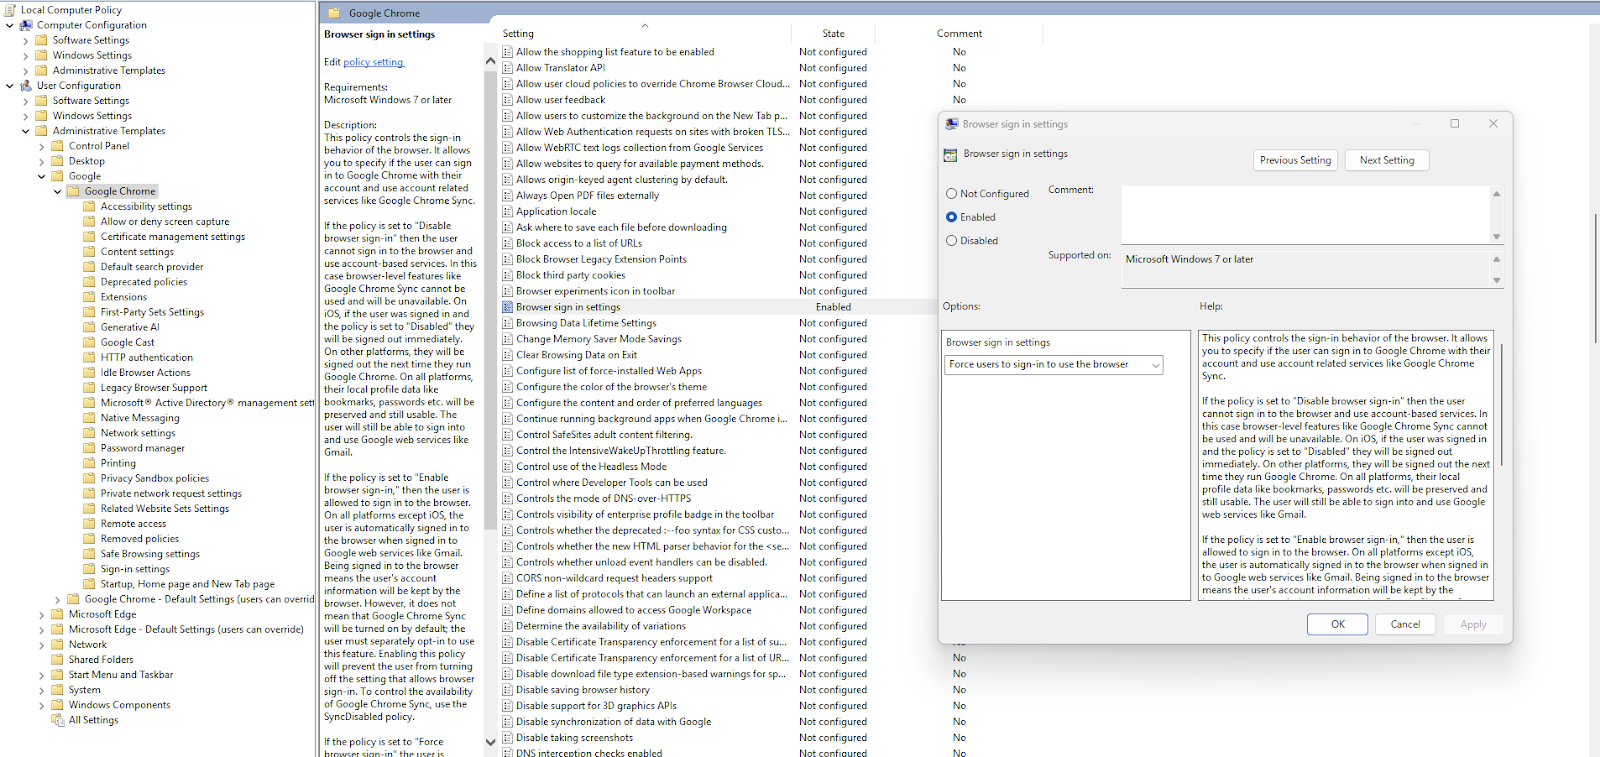This screenshot has width=1600, height=757.
Task: Select the Not Configured radio button
Action: point(951,194)
